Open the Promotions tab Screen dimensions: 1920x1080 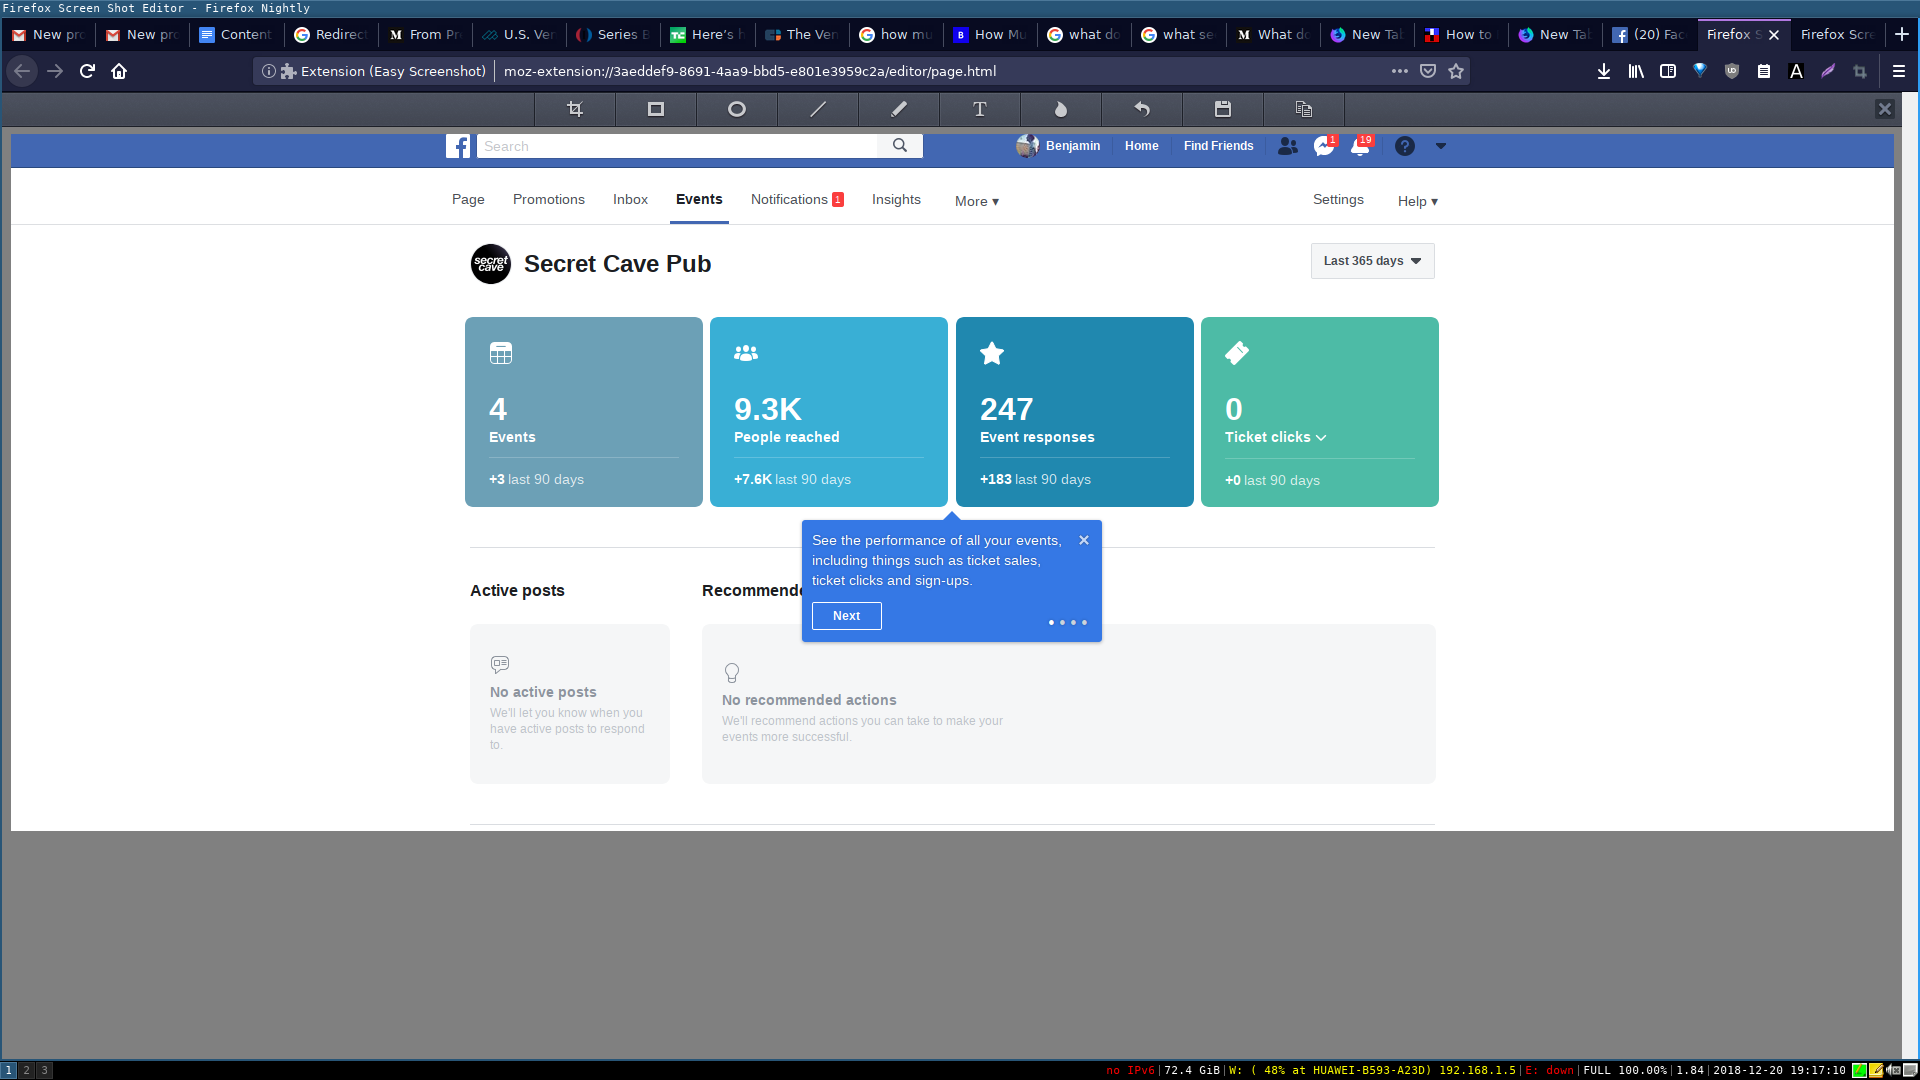pyautogui.click(x=549, y=200)
